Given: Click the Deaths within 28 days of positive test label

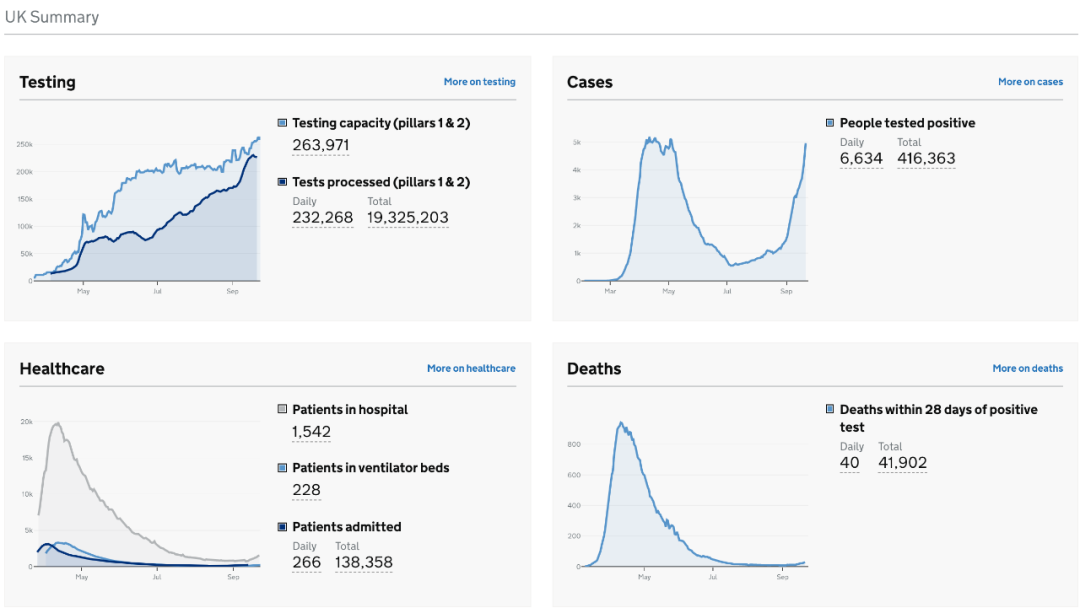Looking at the screenshot, I should pos(938,418).
